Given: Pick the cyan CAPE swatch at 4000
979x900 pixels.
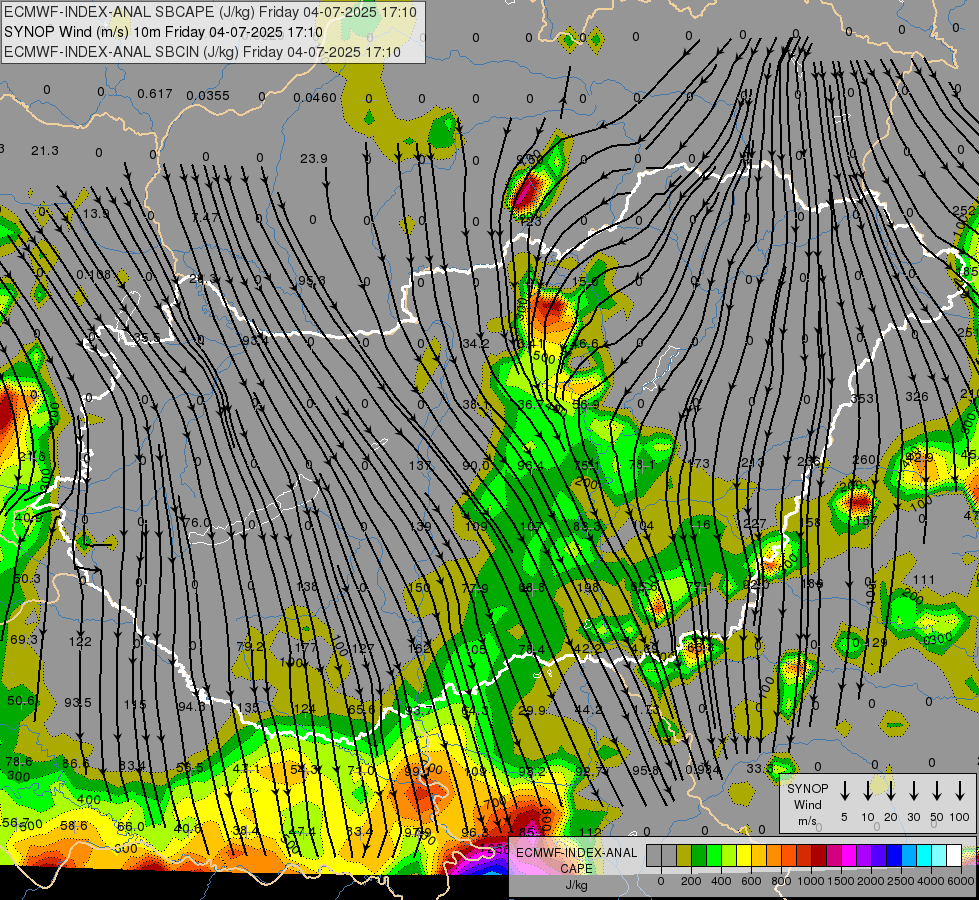Looking at the screenshot, I should click(x=924, y=856).
